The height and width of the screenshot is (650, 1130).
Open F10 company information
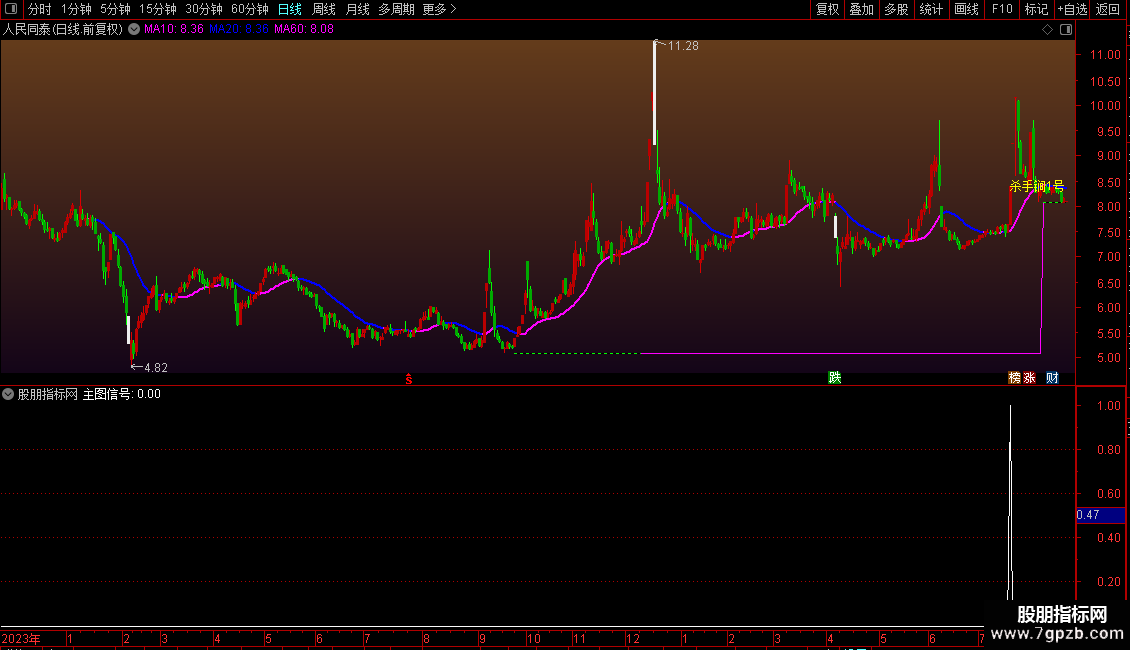point(1002,10)
